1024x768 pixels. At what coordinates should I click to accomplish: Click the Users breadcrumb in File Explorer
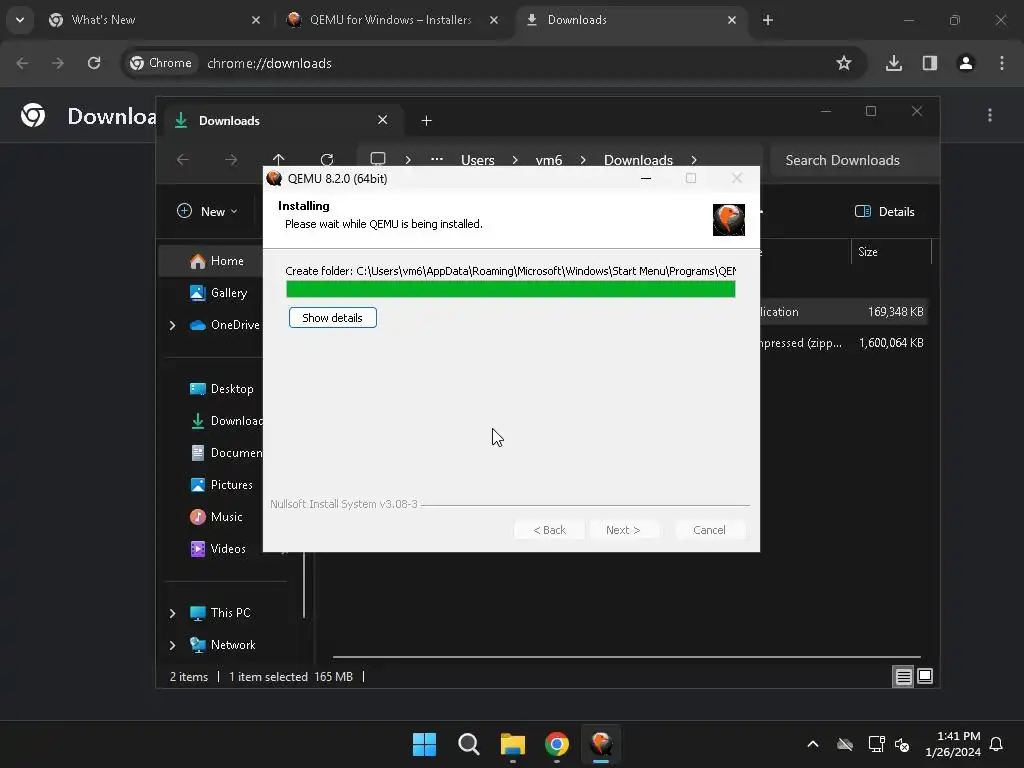click(477, 160)
